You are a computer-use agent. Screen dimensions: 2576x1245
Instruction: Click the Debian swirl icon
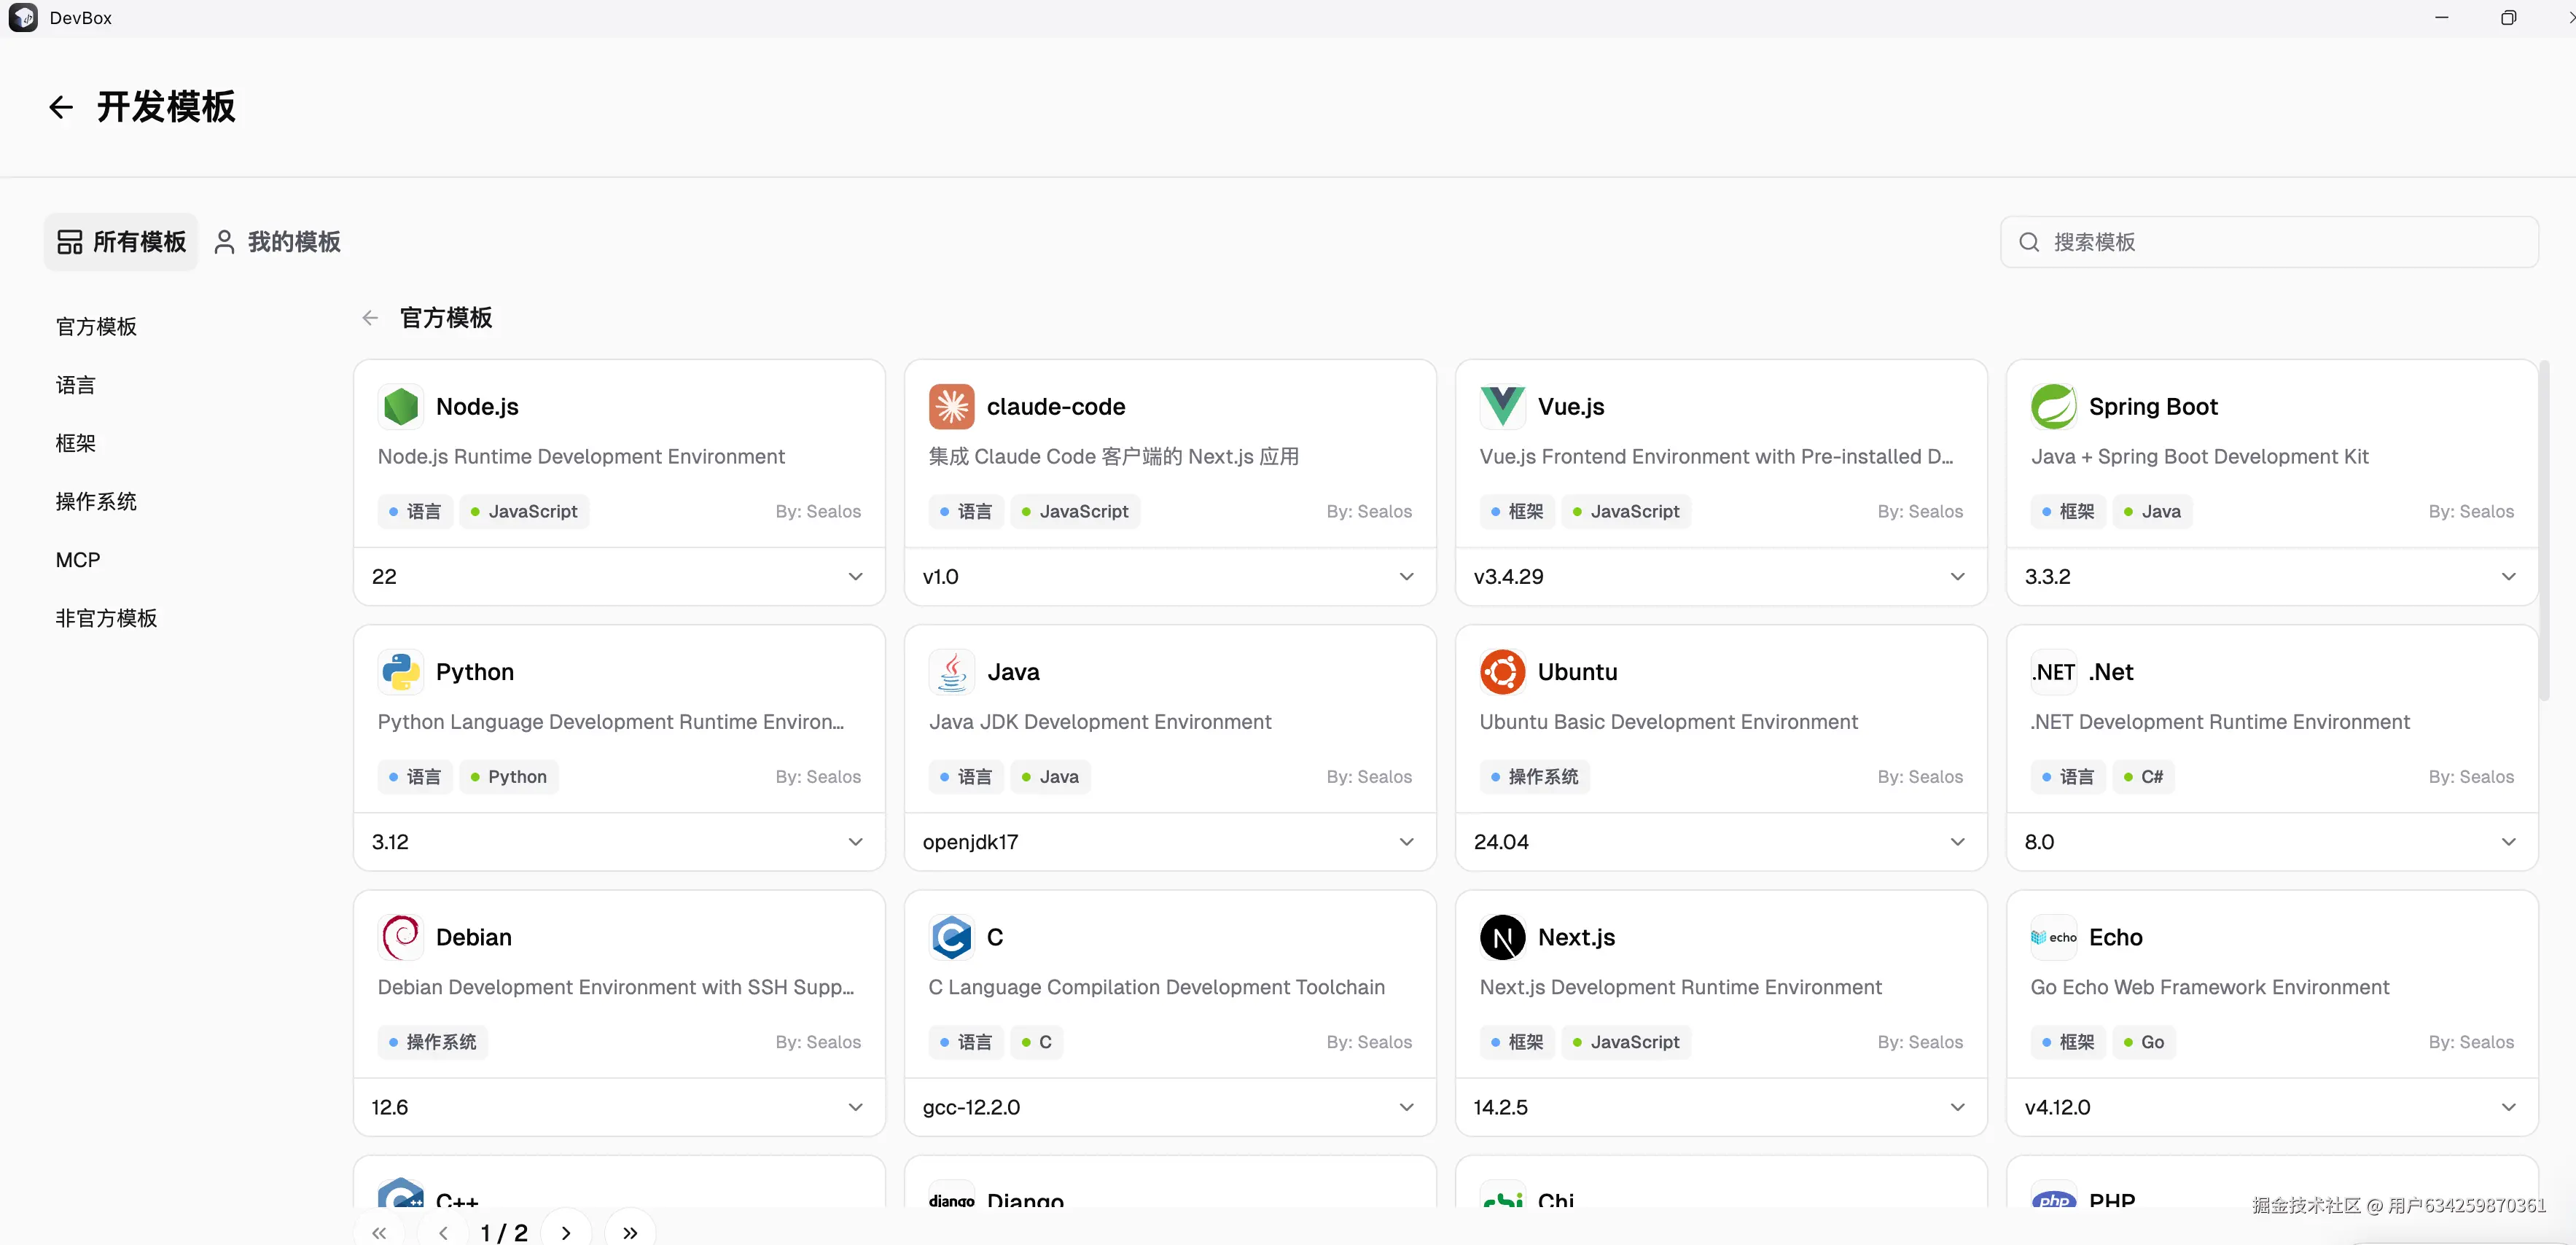(401, 937)
